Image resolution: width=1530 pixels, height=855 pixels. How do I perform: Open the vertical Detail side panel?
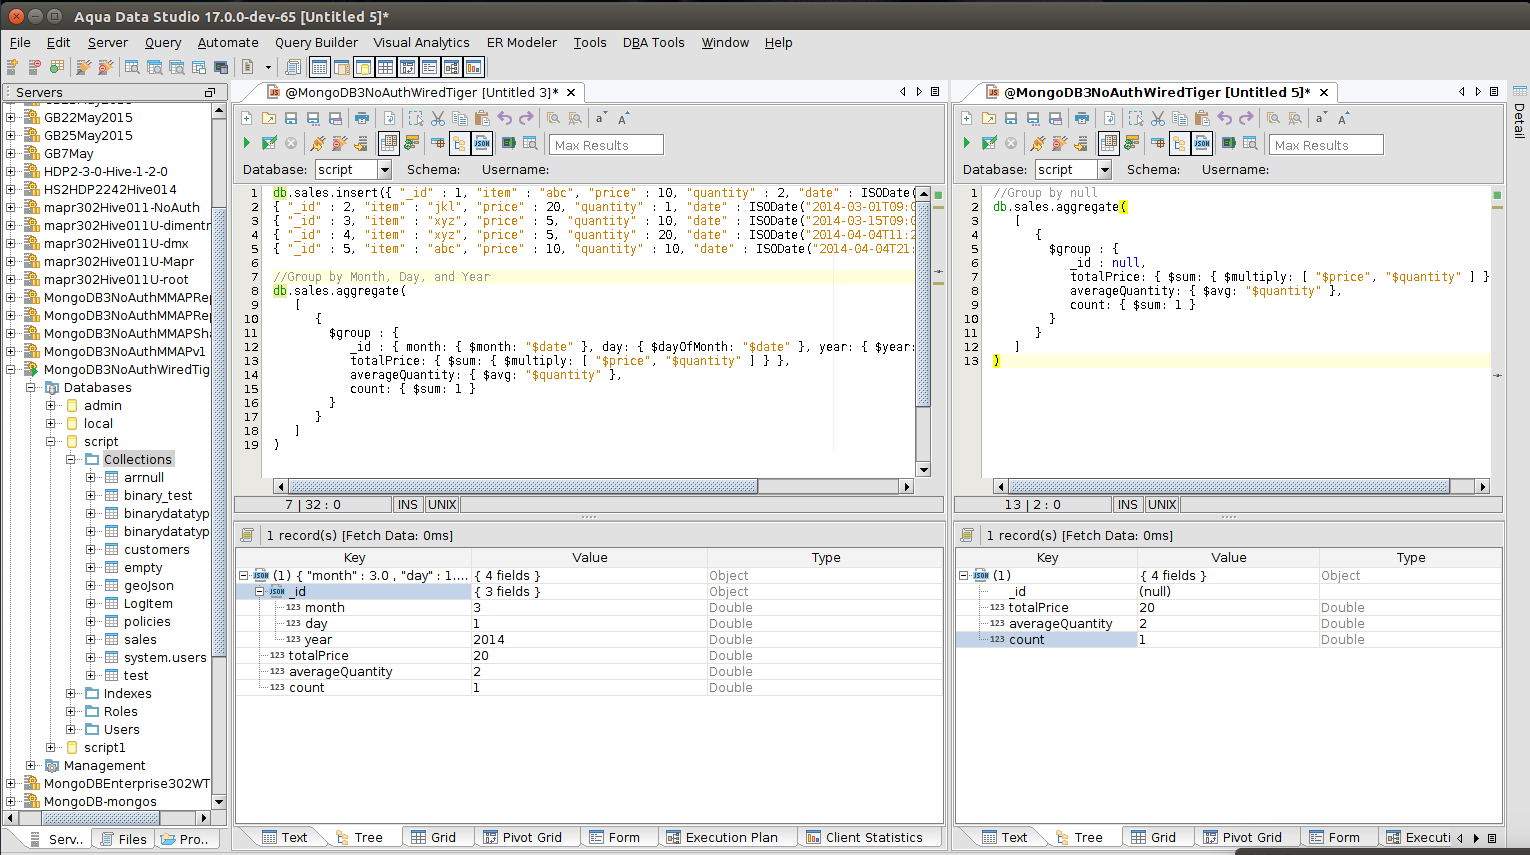[1519, 112]
